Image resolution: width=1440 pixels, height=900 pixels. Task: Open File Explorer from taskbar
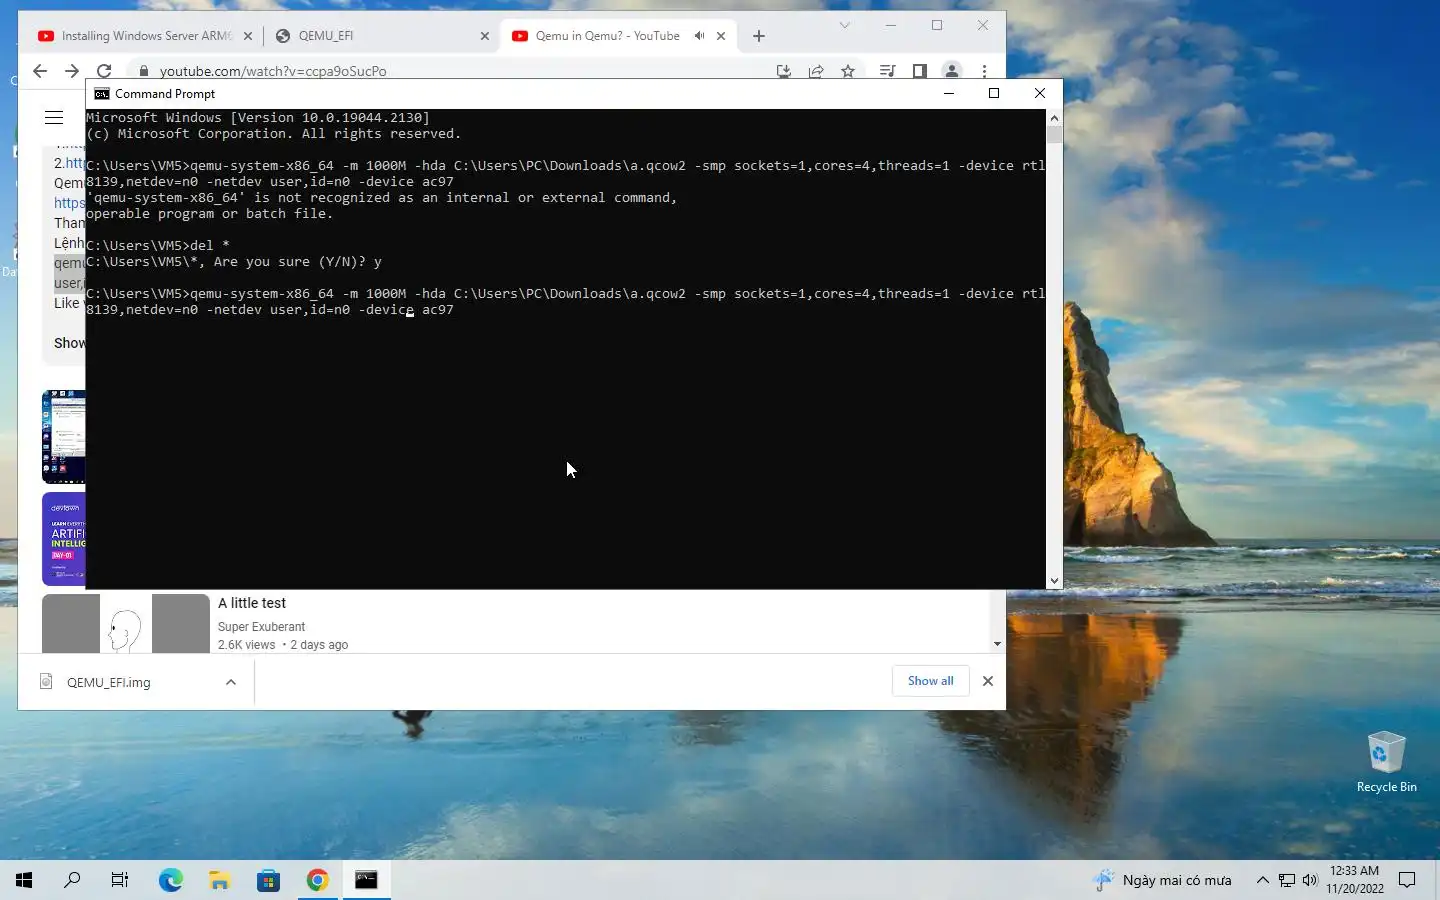(x=219, y=880)
